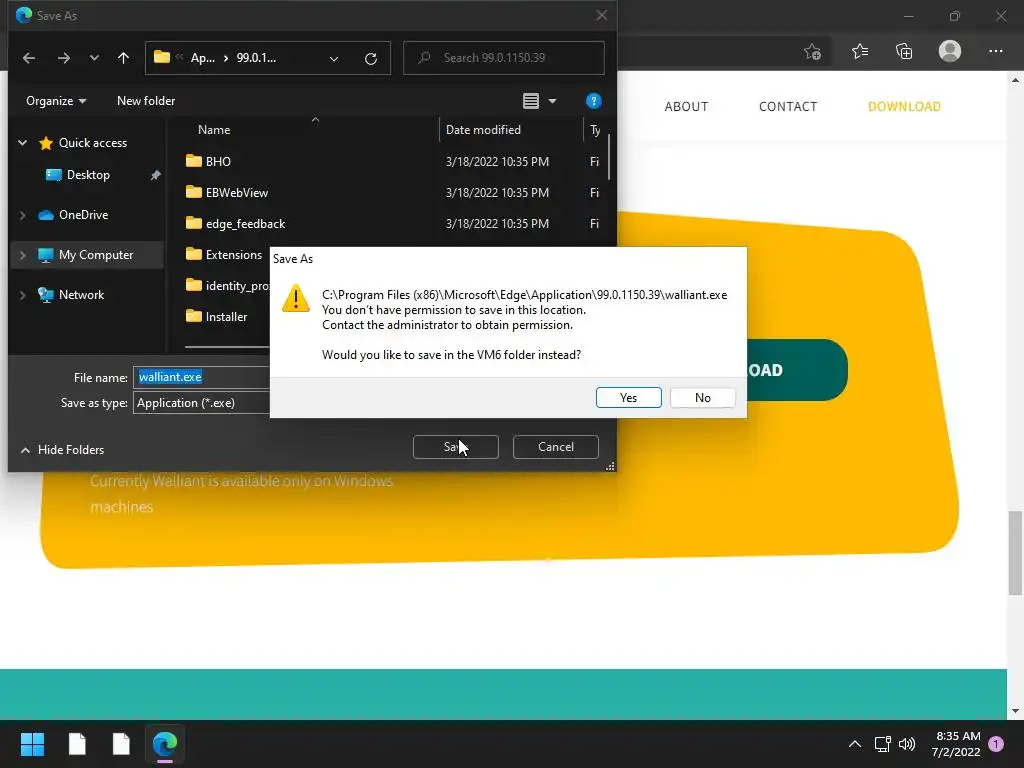Open second document icon on taskbar
1024x768 pixels.
[x=121, y=744]
